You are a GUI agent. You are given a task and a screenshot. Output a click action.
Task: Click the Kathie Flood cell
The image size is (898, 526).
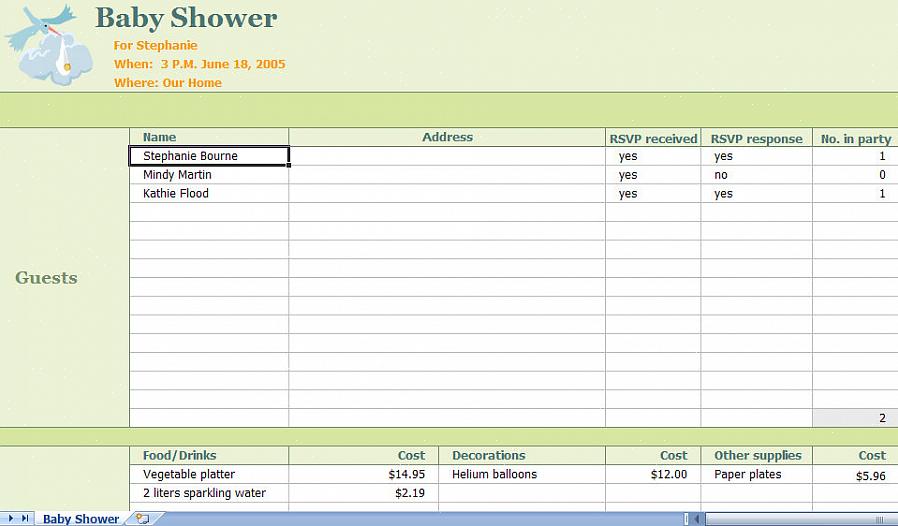point(209,194)
